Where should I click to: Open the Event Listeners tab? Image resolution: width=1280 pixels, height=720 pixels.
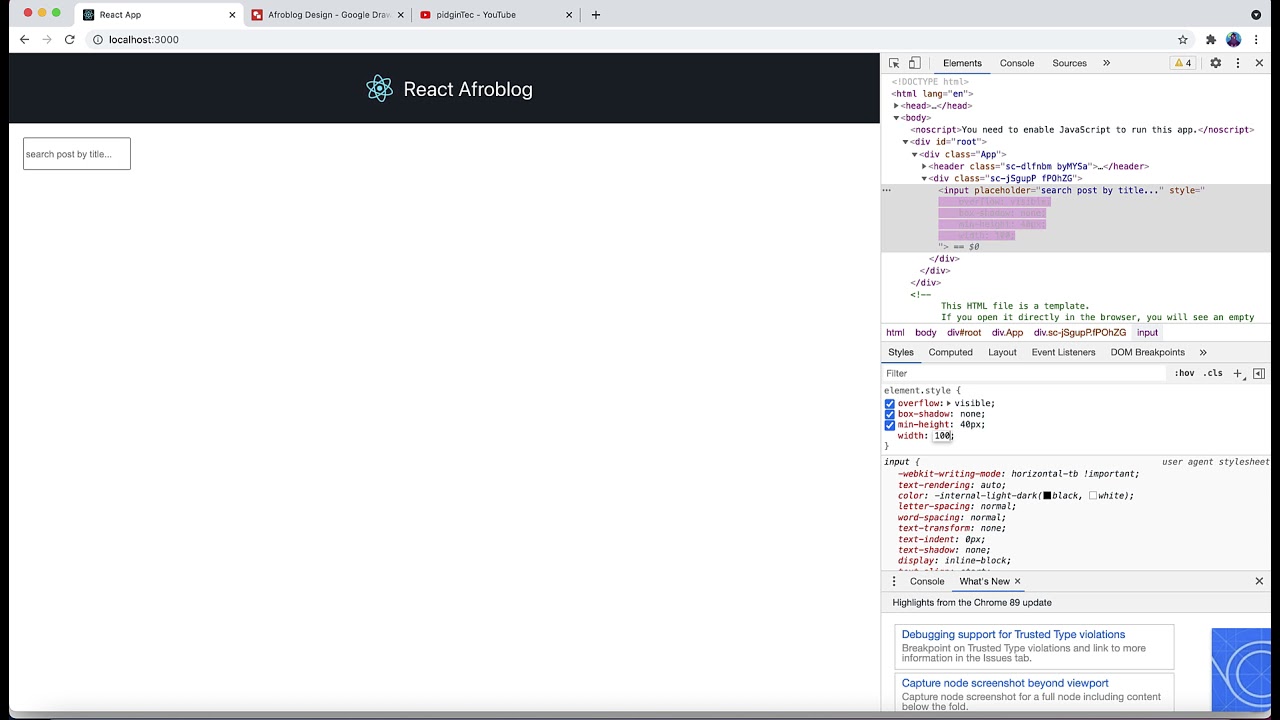pyautogui.click(x=1063, y=352)
